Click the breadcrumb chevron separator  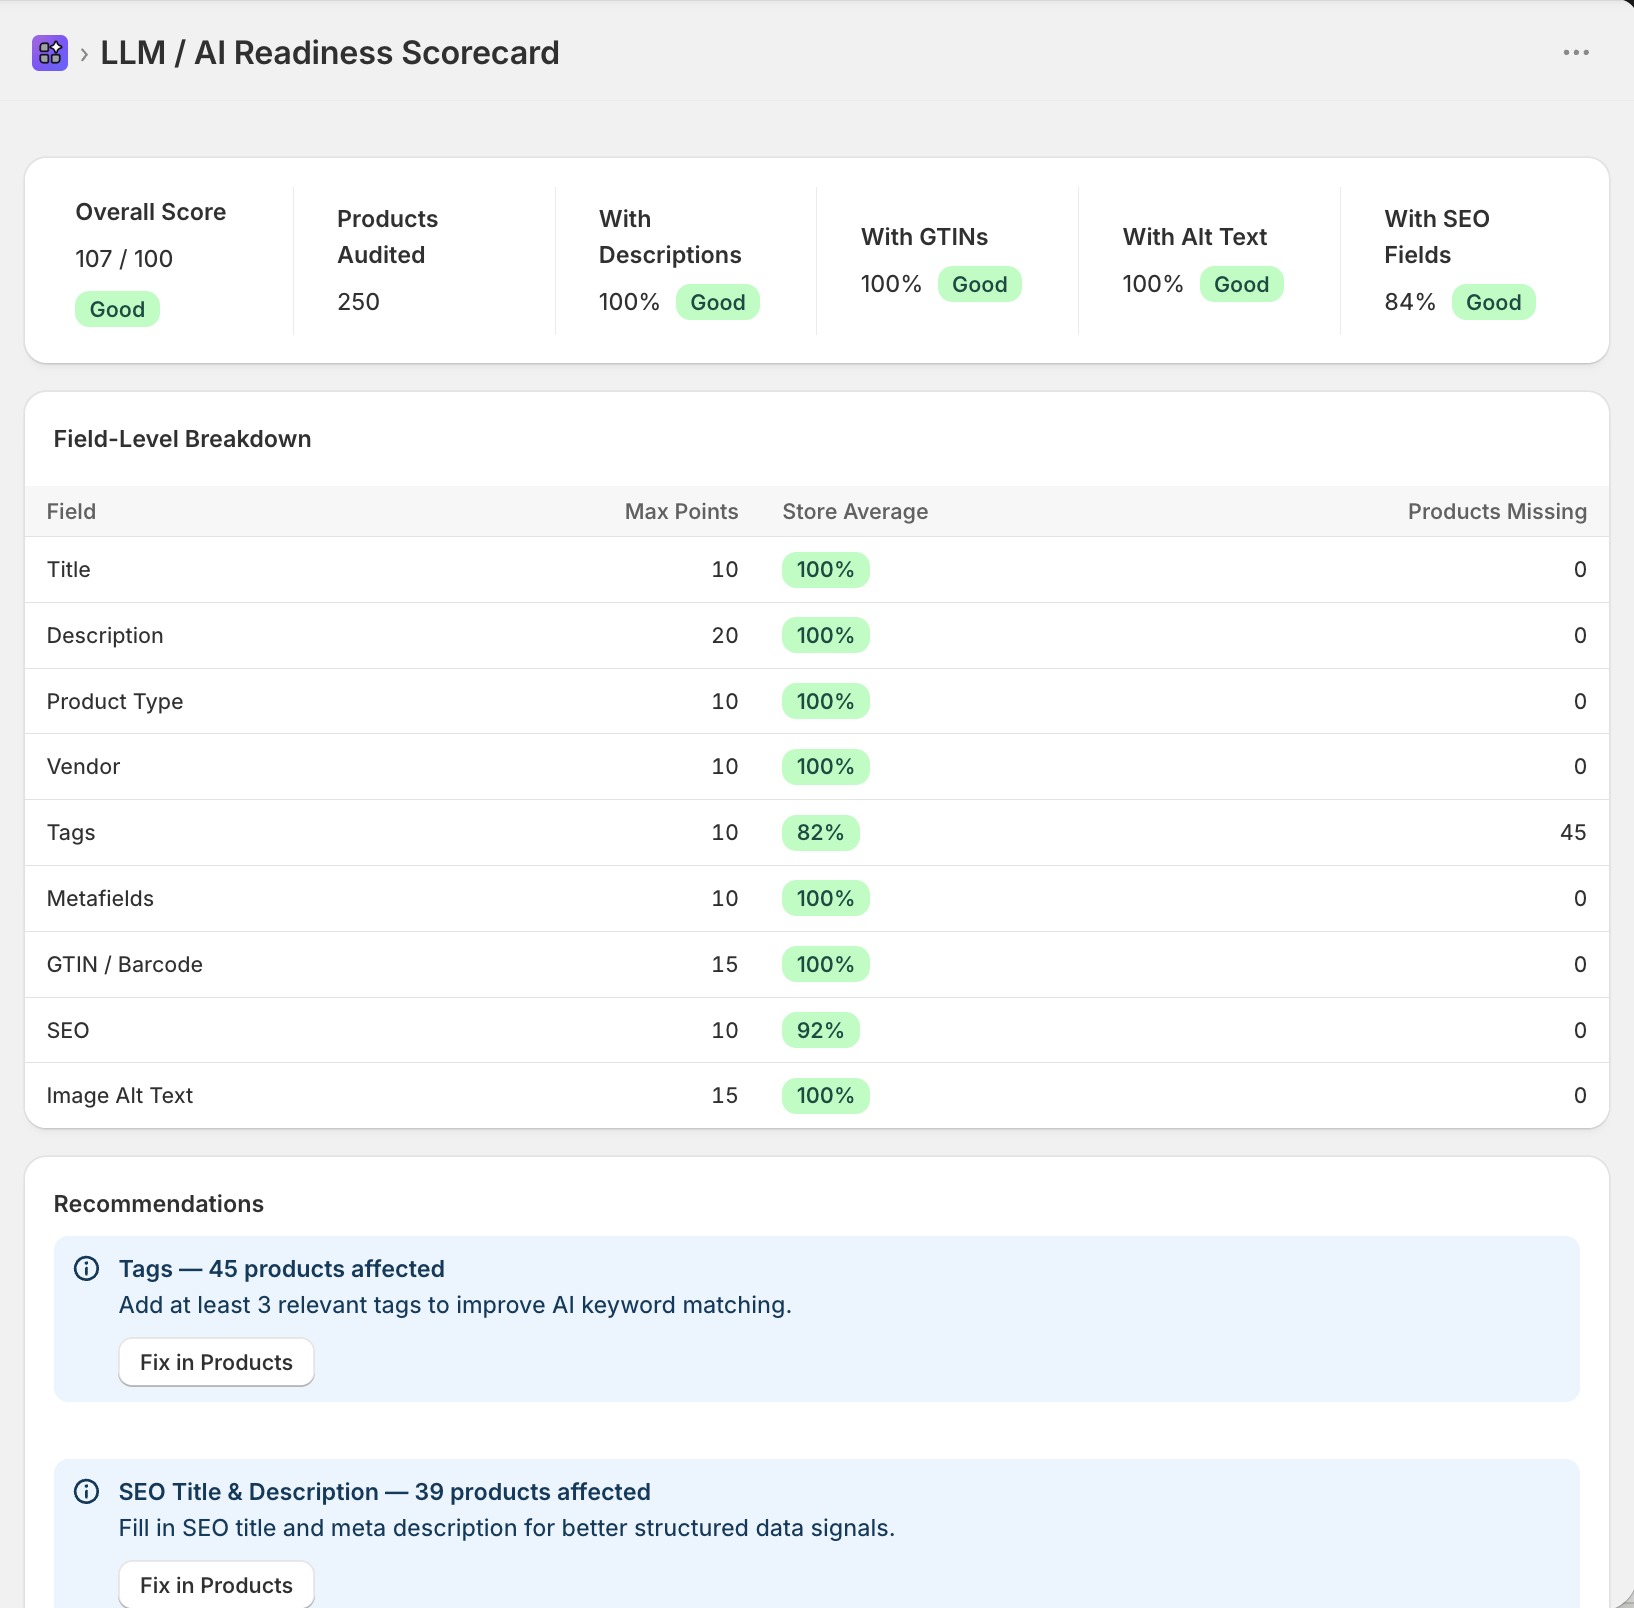[x=84, y=54]
